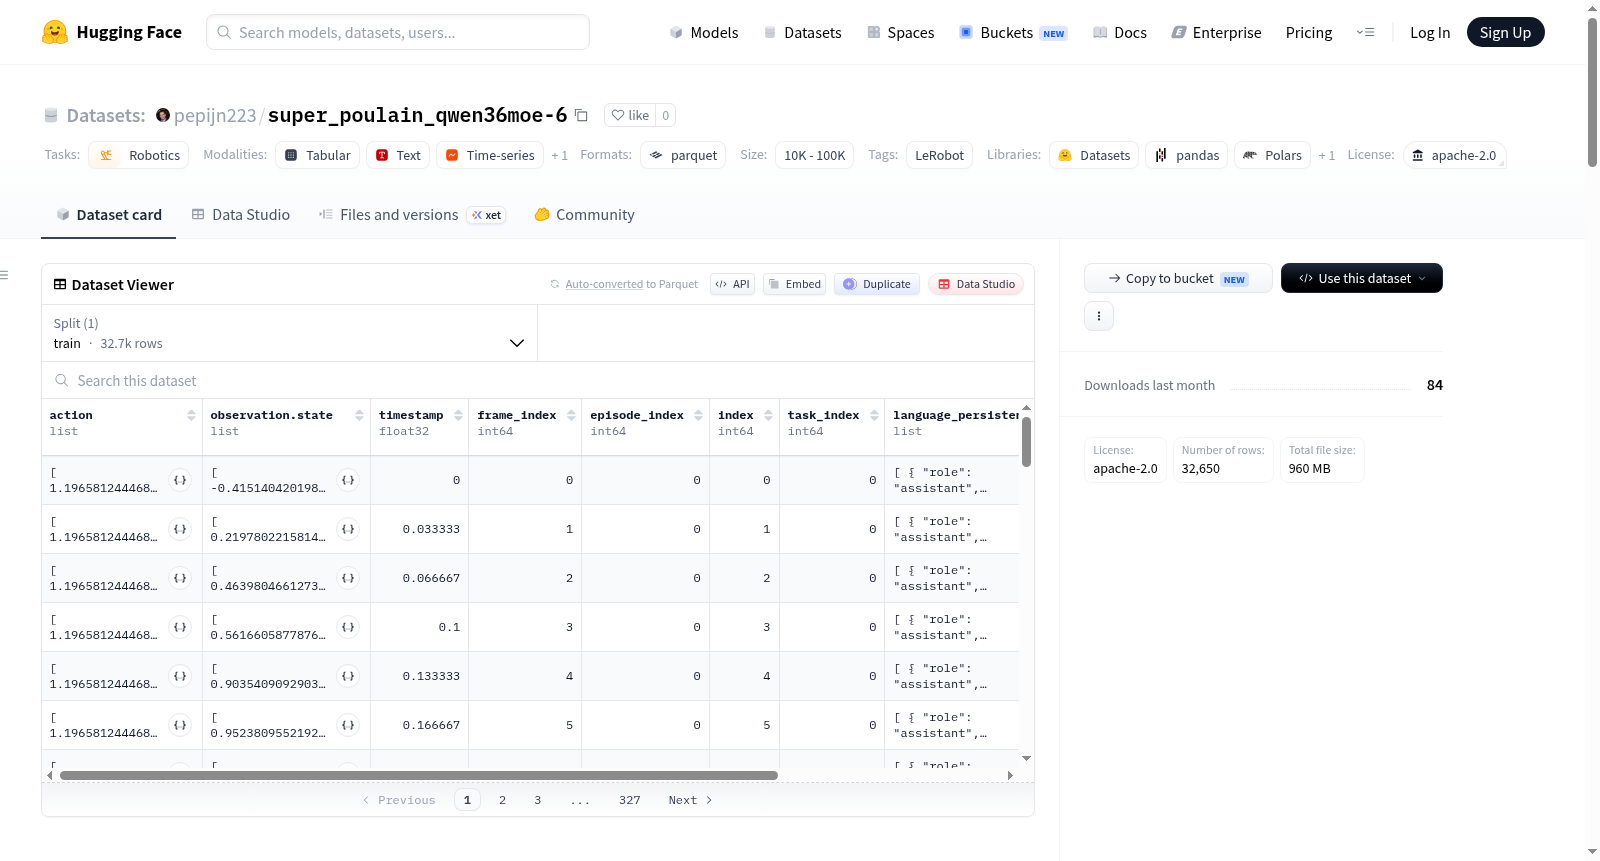Open Use this dataset dropdown
This screenshot has width=1600, height=861.
pos(1362,278)
